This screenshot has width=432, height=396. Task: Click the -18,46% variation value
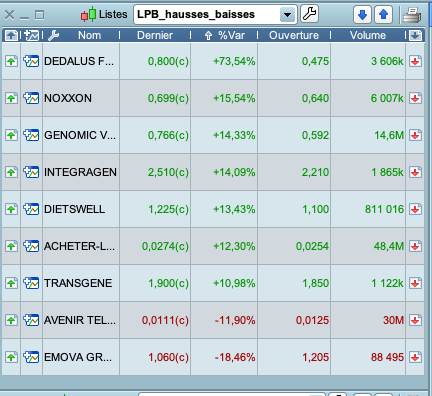pos(235,357)
